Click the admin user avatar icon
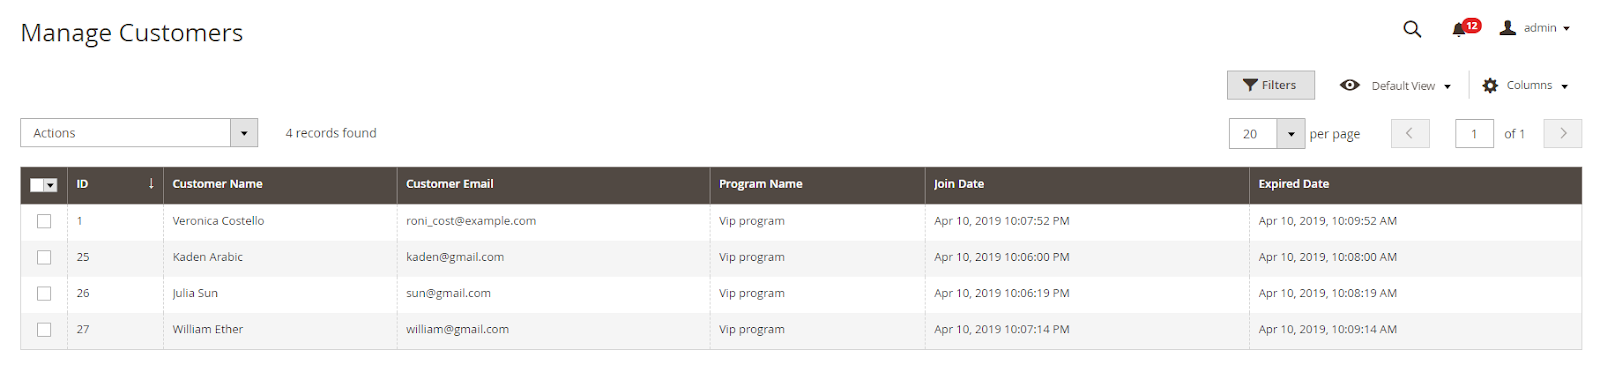1600x387 pixels. [1507, 28]
